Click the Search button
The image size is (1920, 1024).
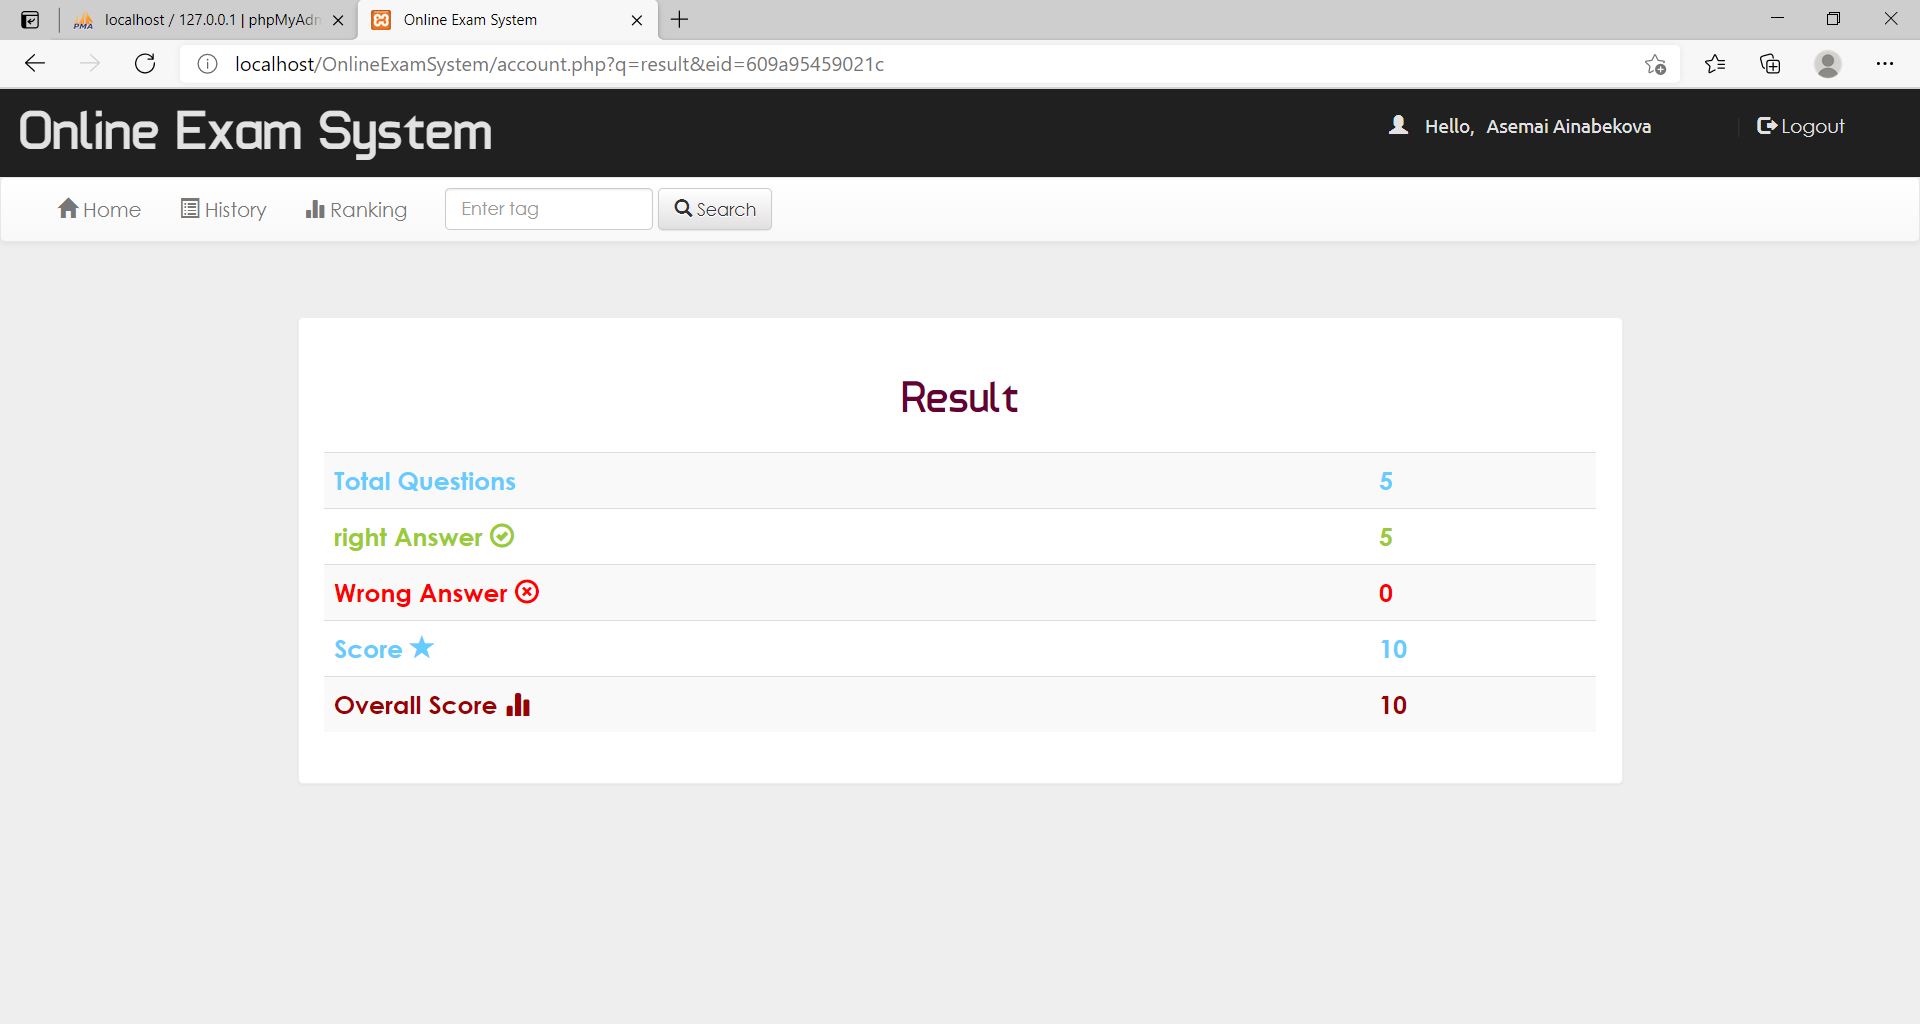715,209
